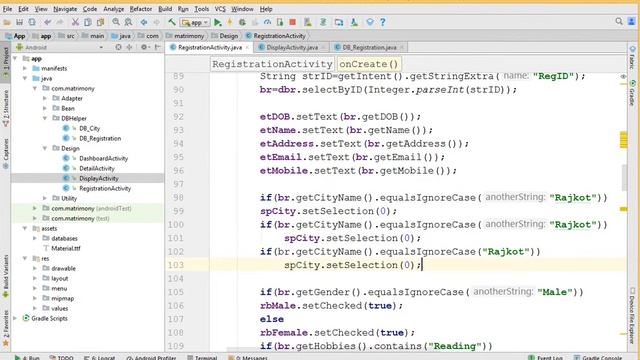Click the yellow warning marker stripe
The height and width of the screenshot is (360, 640).
[623, 140]
